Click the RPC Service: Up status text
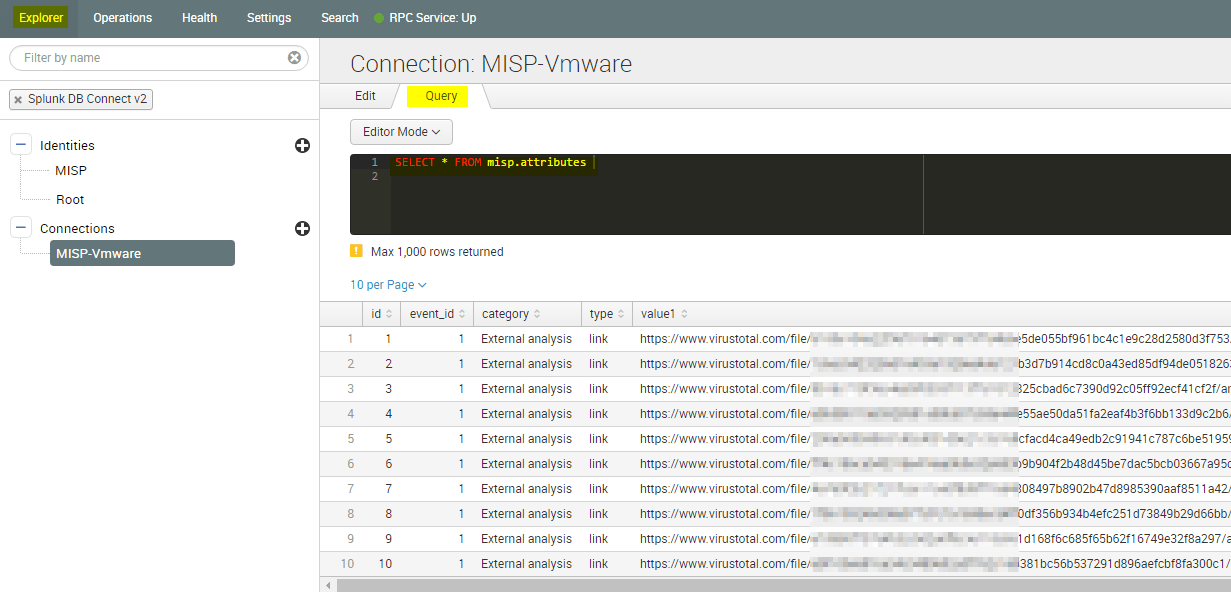Viewport: 1231px width, 592px height. coord(432,18)
